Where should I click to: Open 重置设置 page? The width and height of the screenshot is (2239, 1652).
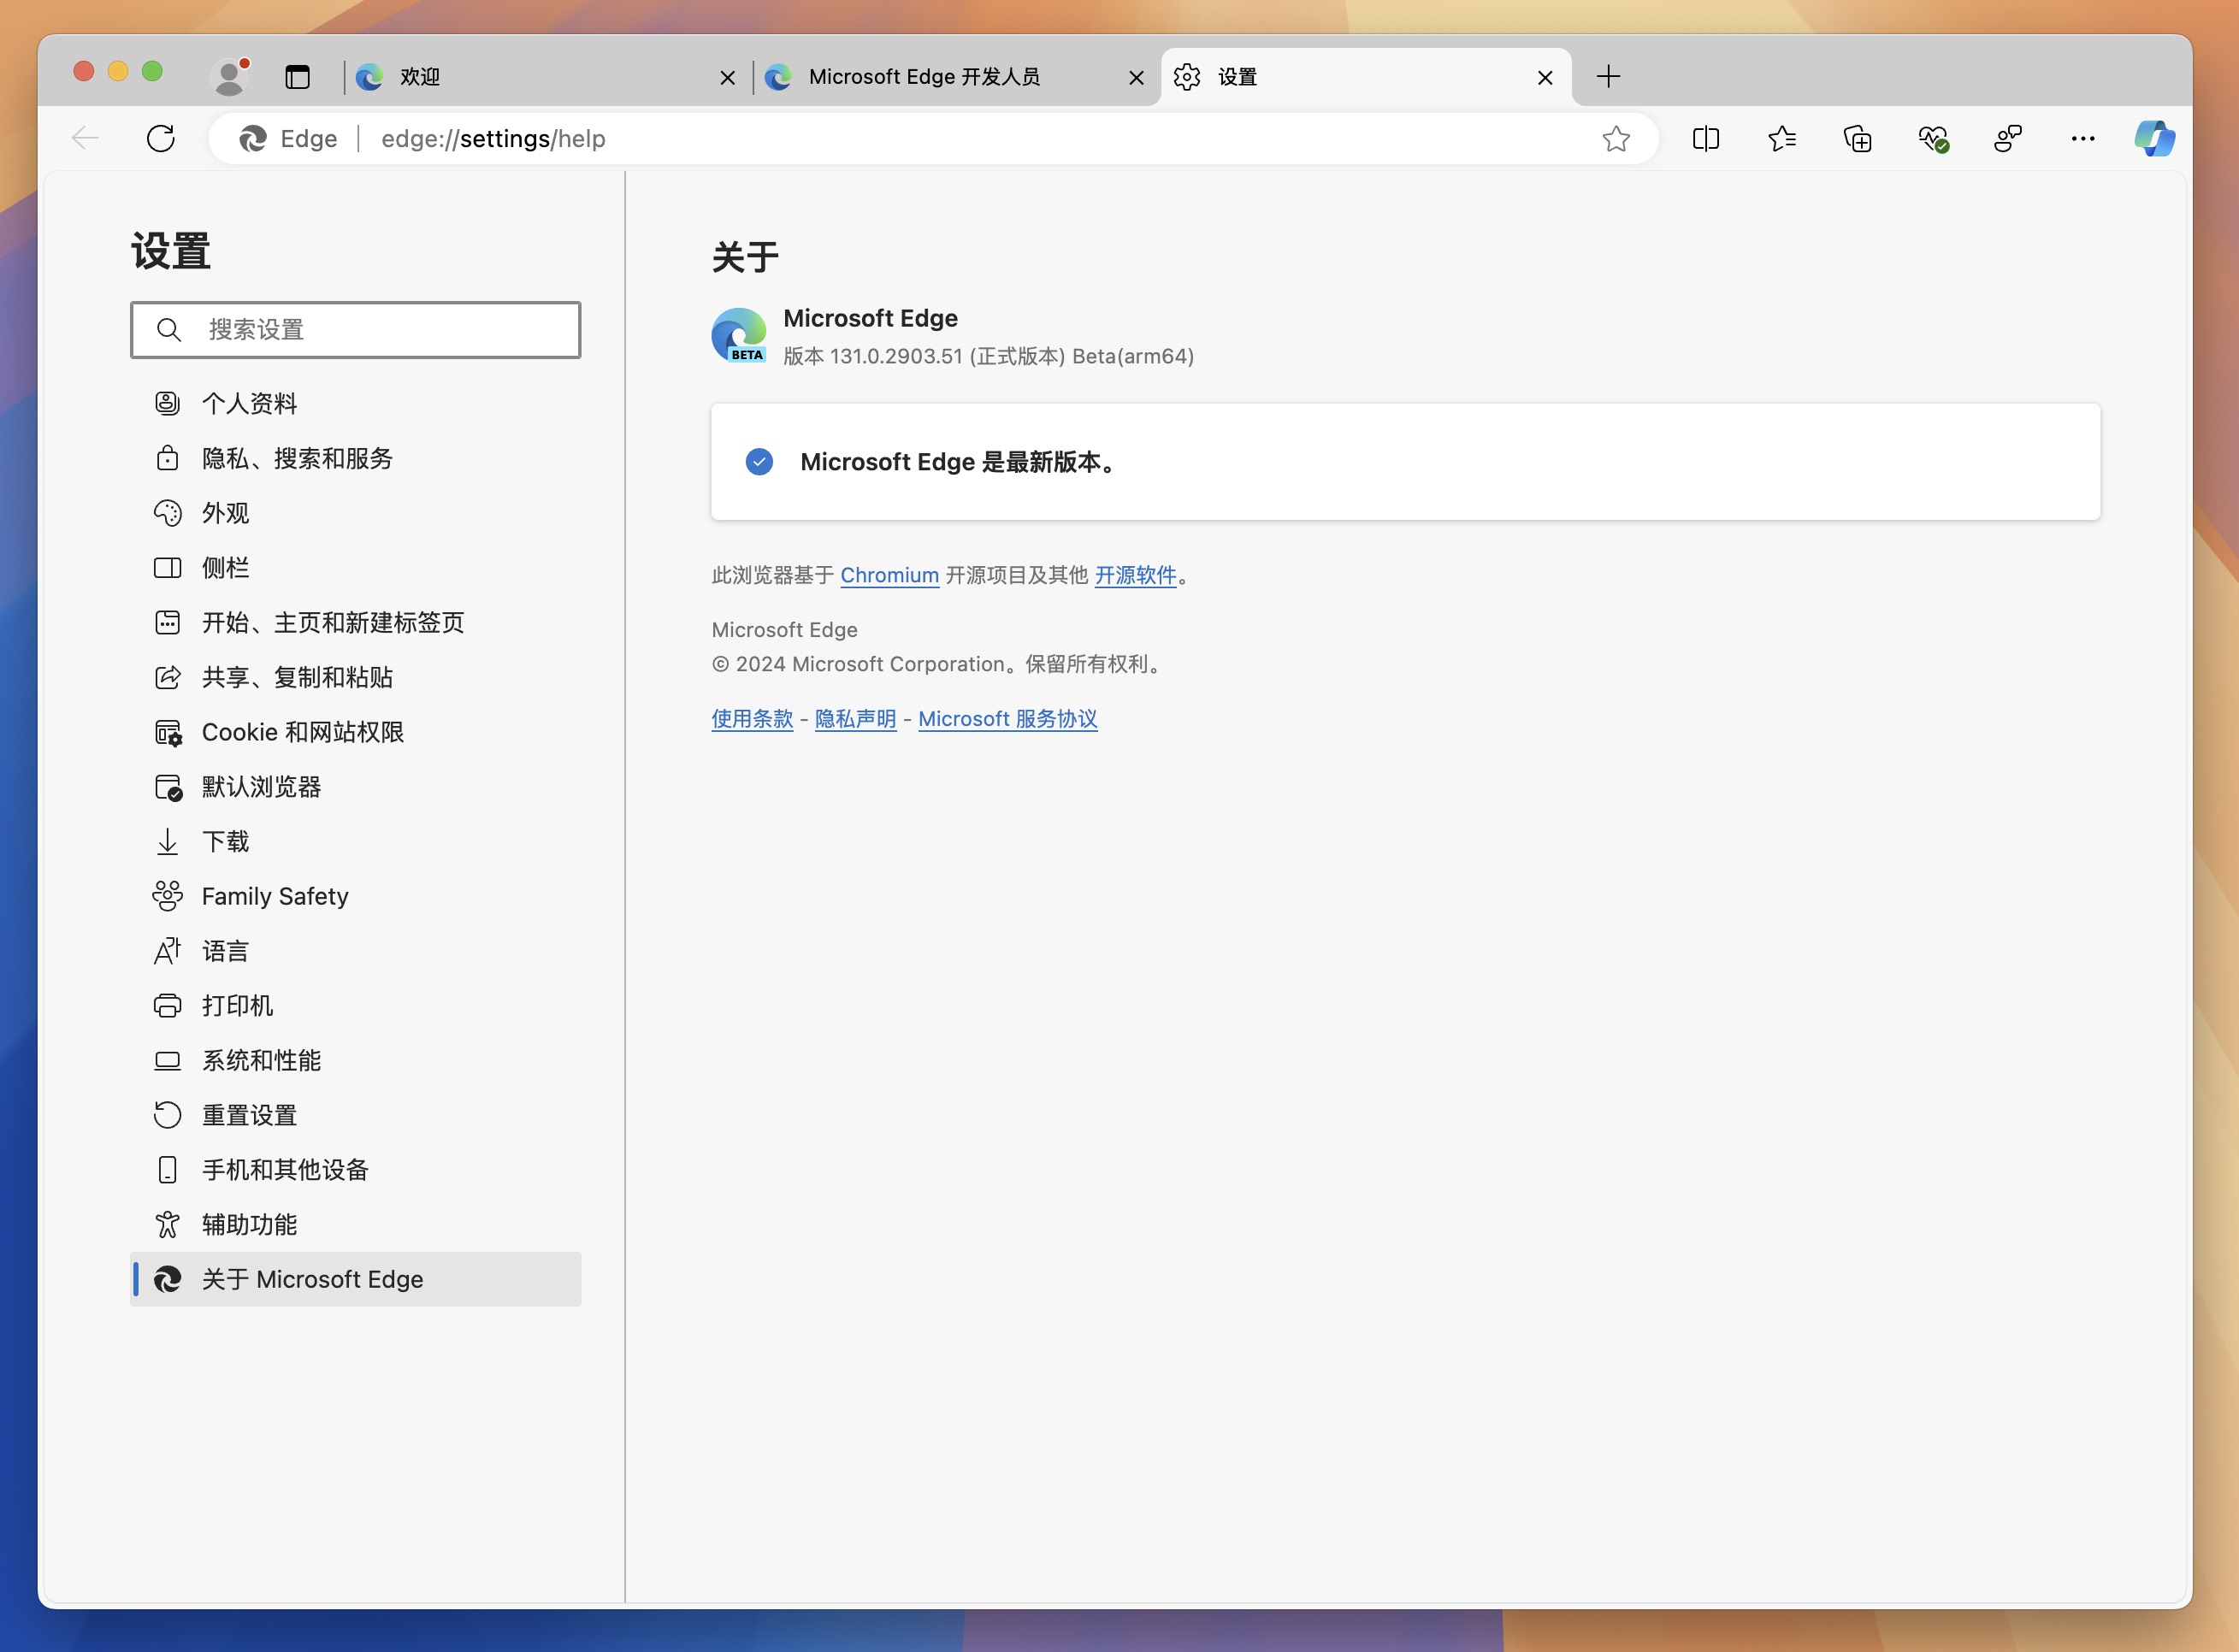tap(355, 1115)
